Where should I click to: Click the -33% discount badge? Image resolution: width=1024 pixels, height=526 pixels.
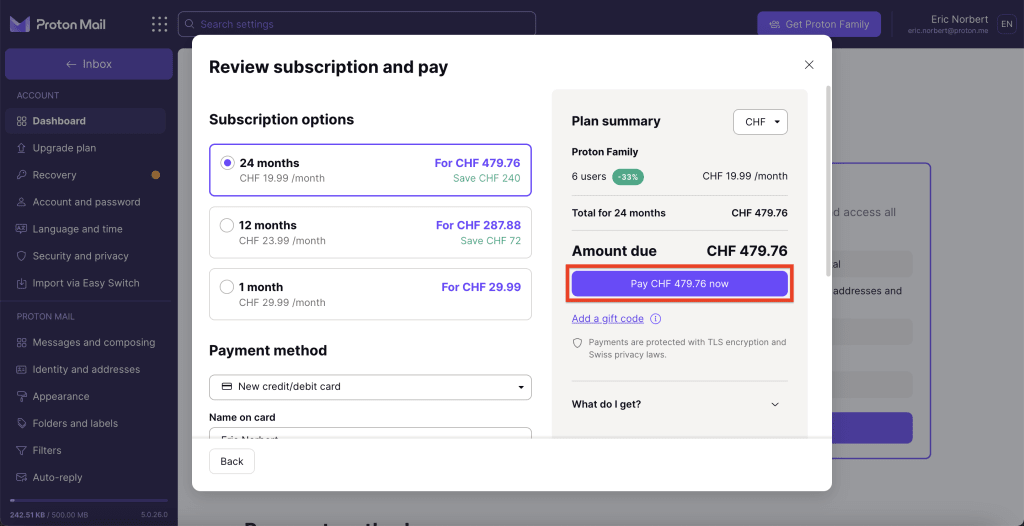click(628, 176)
